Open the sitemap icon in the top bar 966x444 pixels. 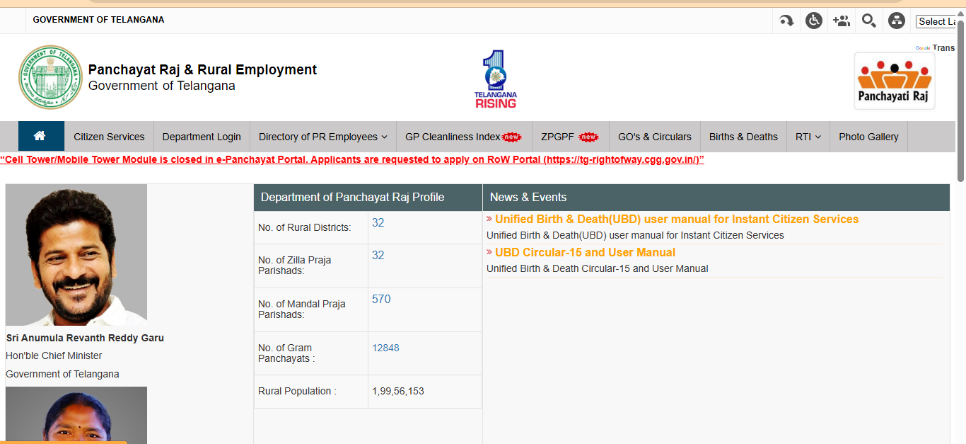click(896, 21)
